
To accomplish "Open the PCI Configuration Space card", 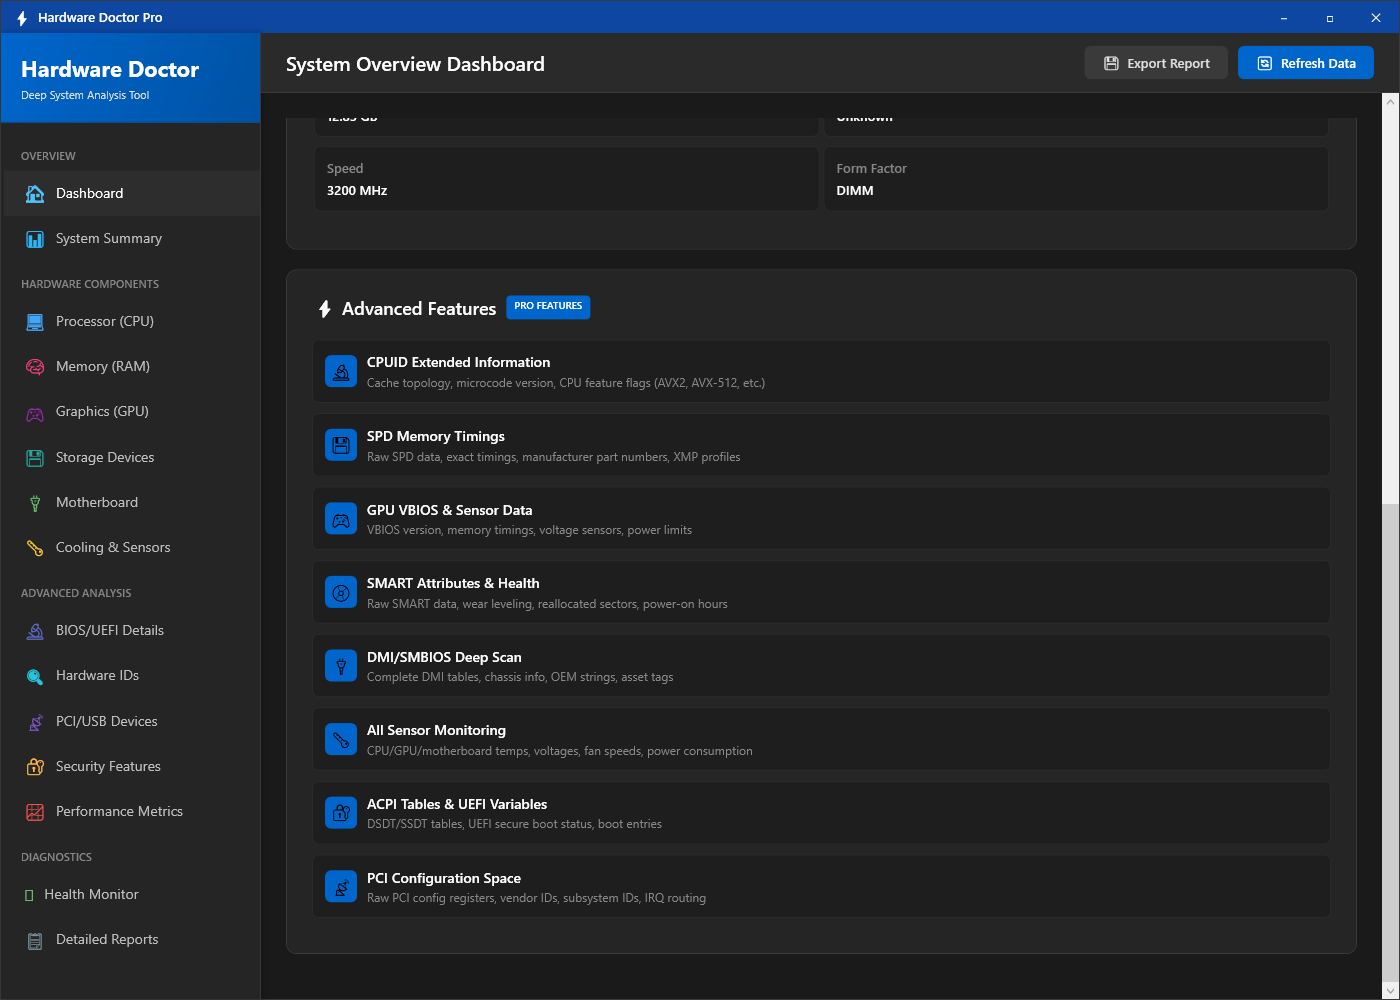I will [x=822, y=887].
